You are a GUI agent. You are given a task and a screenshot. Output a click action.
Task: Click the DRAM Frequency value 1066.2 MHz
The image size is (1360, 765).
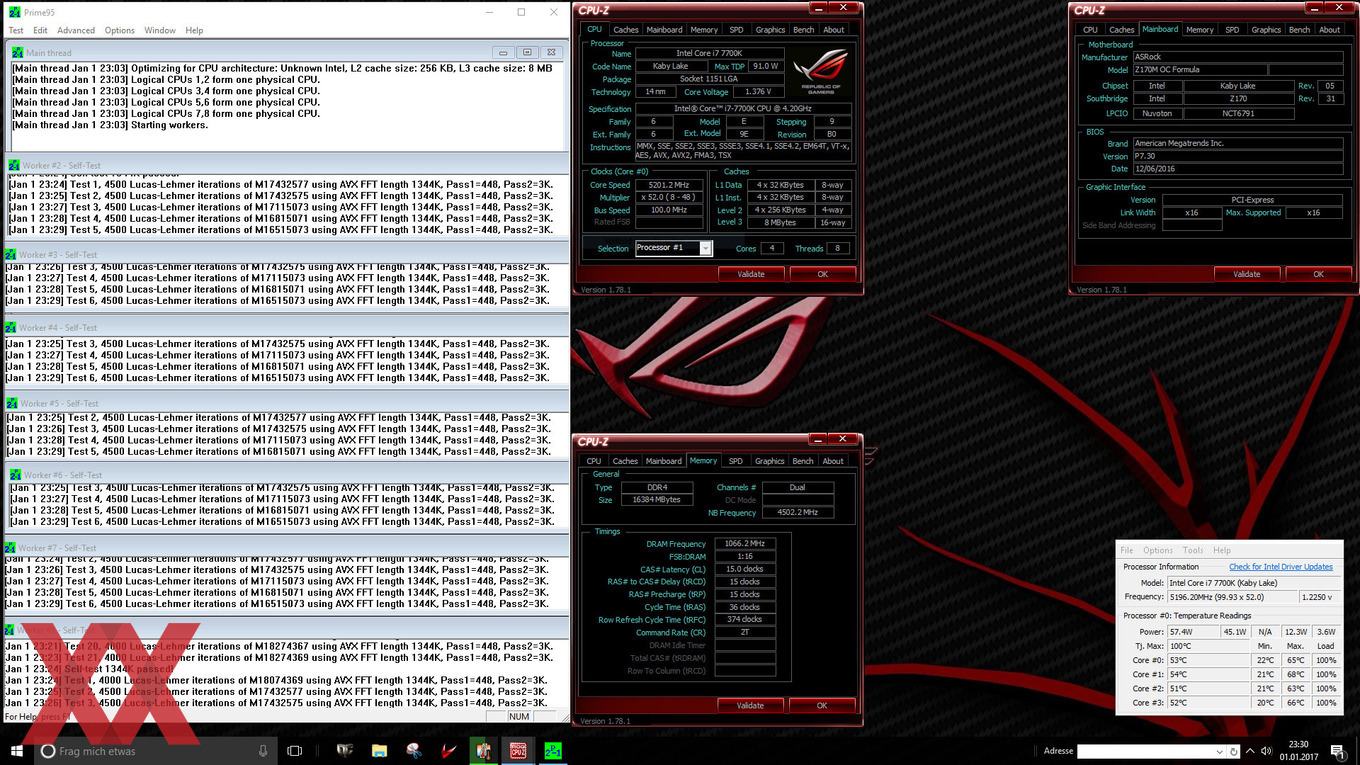(x=743, y=544)
